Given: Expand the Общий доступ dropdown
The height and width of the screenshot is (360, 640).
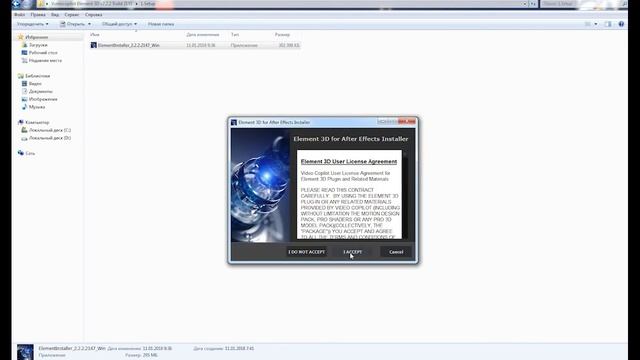Looking at the screenshot, I should [119, 24].
